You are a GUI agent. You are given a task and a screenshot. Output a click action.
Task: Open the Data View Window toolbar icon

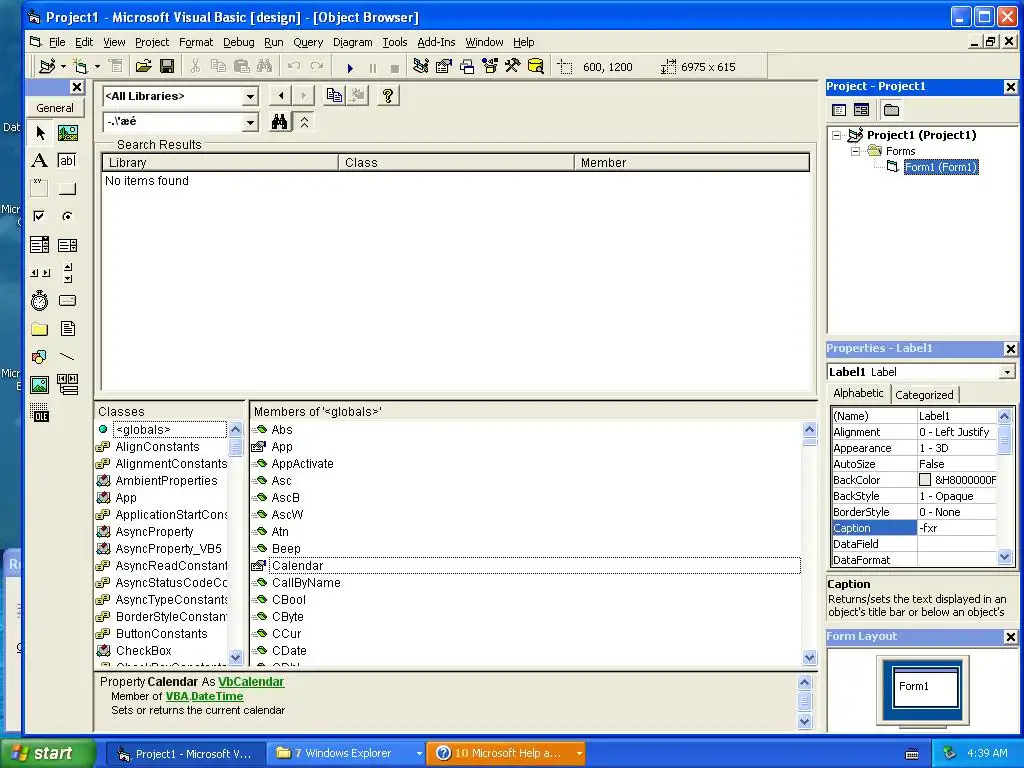[x=536, y=67]
